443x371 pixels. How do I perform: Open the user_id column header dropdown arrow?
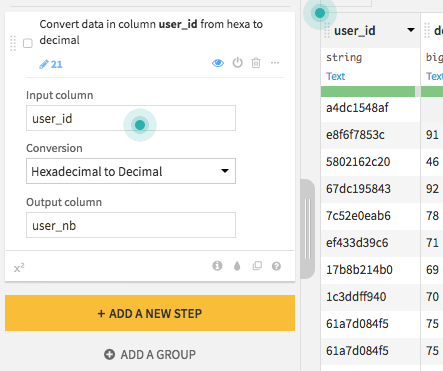411,30
